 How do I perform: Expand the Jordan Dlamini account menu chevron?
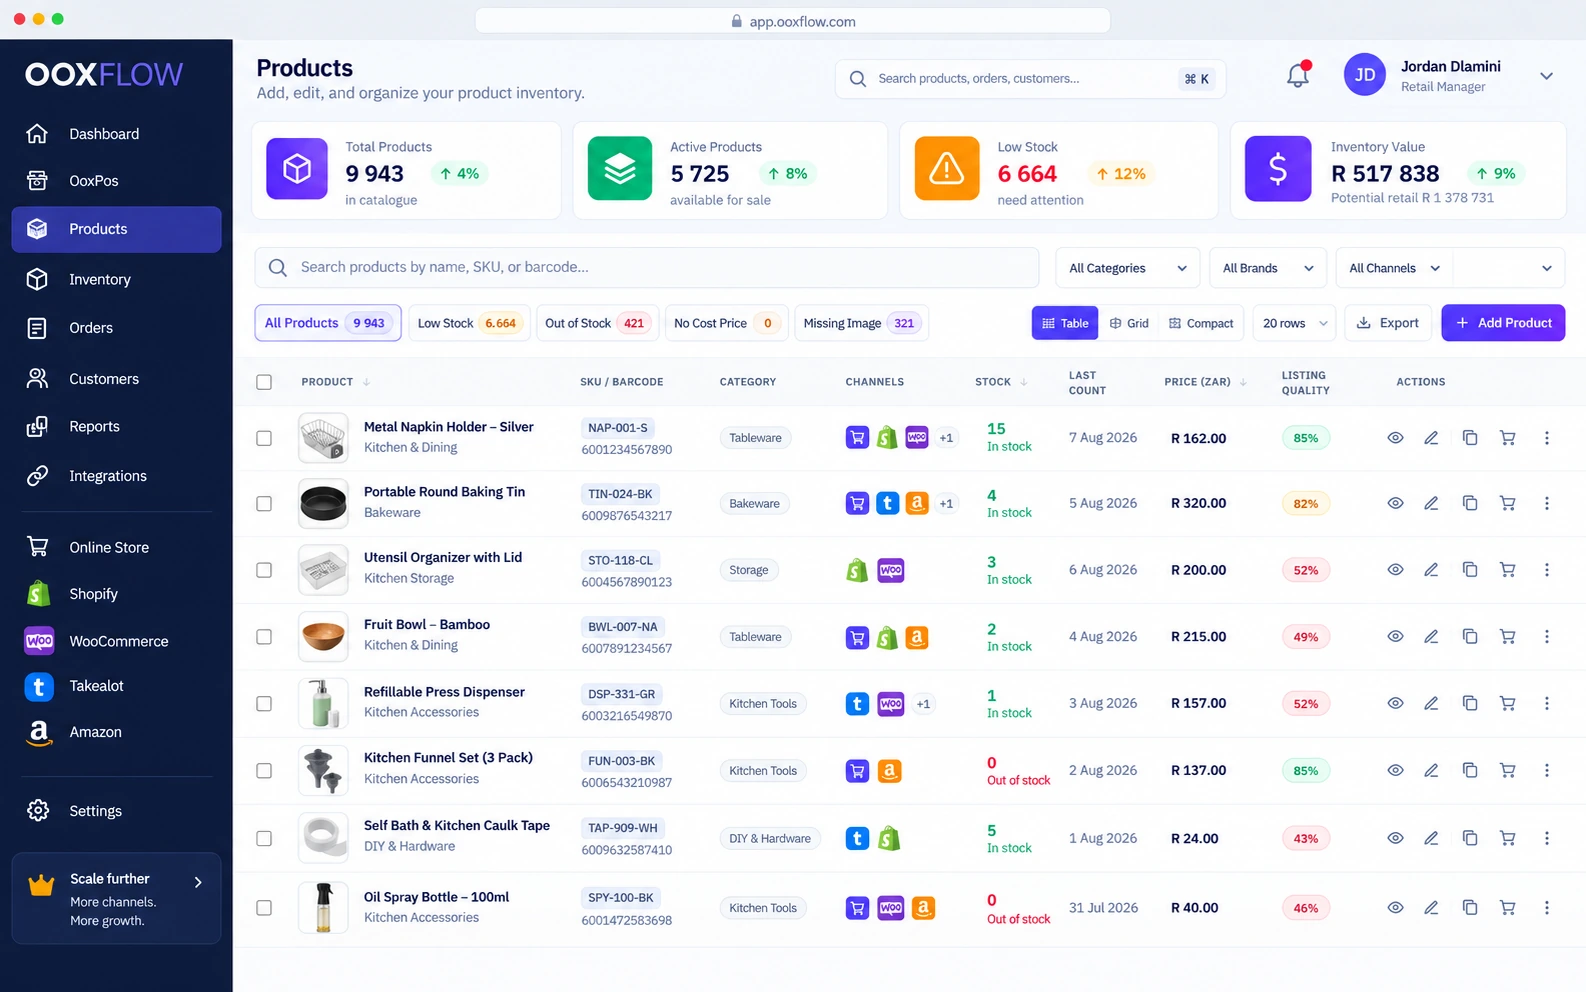[1546, 76]
